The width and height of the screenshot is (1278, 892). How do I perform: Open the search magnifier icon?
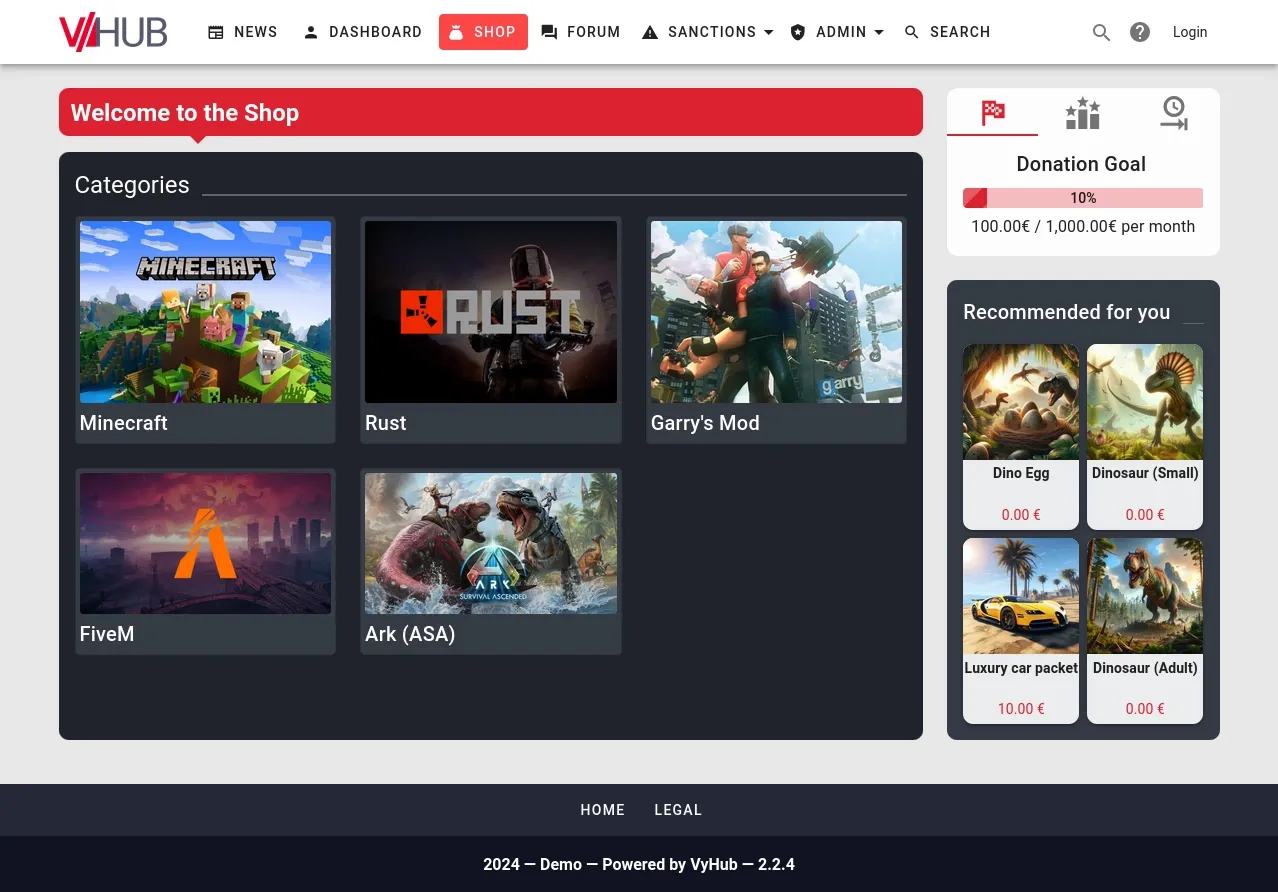point(1101,32)
